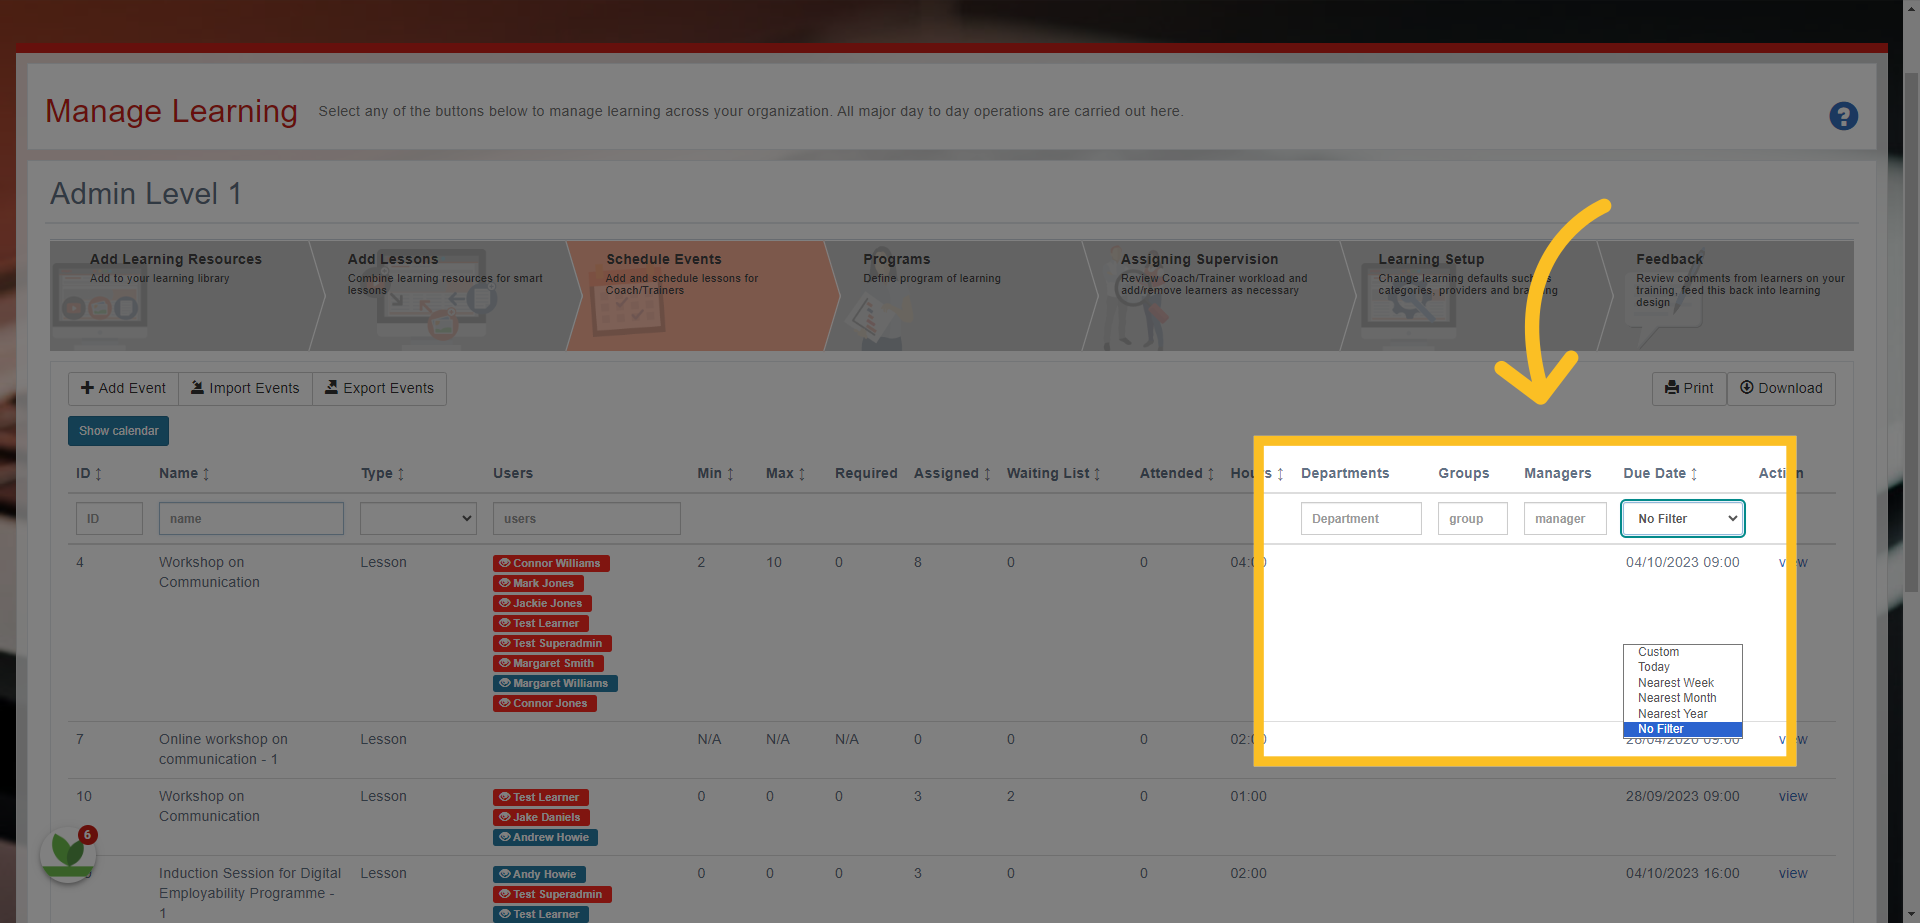Open Jake Daniels user badge
The height and width of the screenshot is (923, 1920).
[x=541, y=817]
